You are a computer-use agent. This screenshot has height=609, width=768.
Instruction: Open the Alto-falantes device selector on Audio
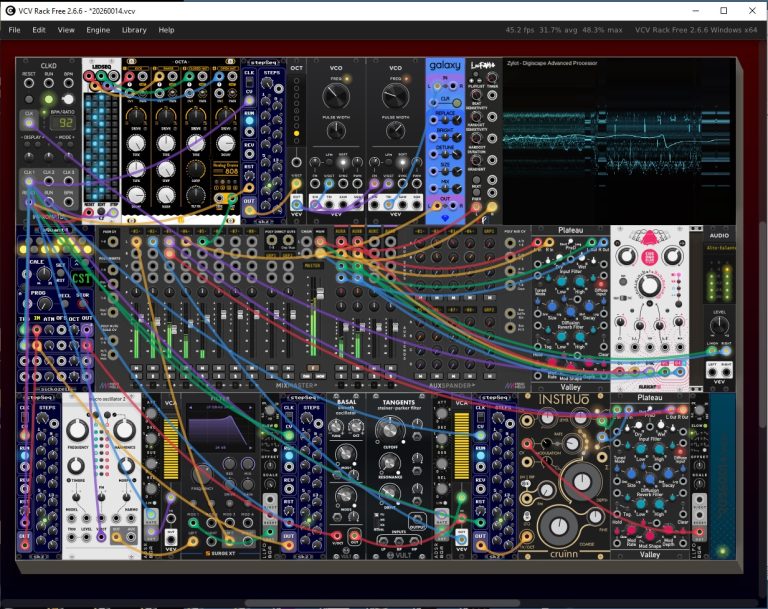(x=719, y=248)
